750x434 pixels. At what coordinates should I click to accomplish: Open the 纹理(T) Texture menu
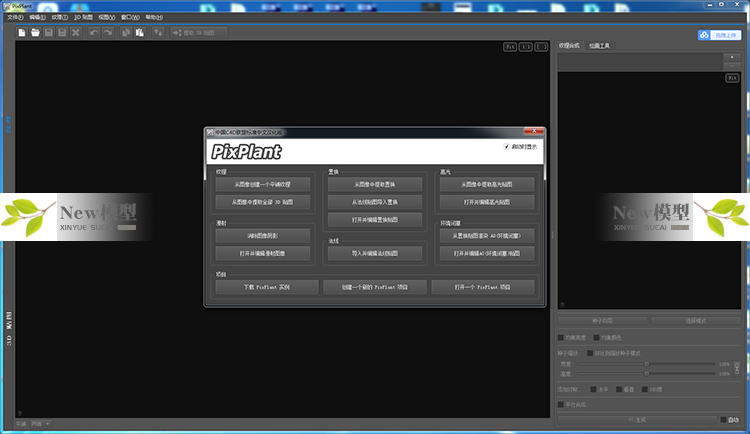[60, 17]
